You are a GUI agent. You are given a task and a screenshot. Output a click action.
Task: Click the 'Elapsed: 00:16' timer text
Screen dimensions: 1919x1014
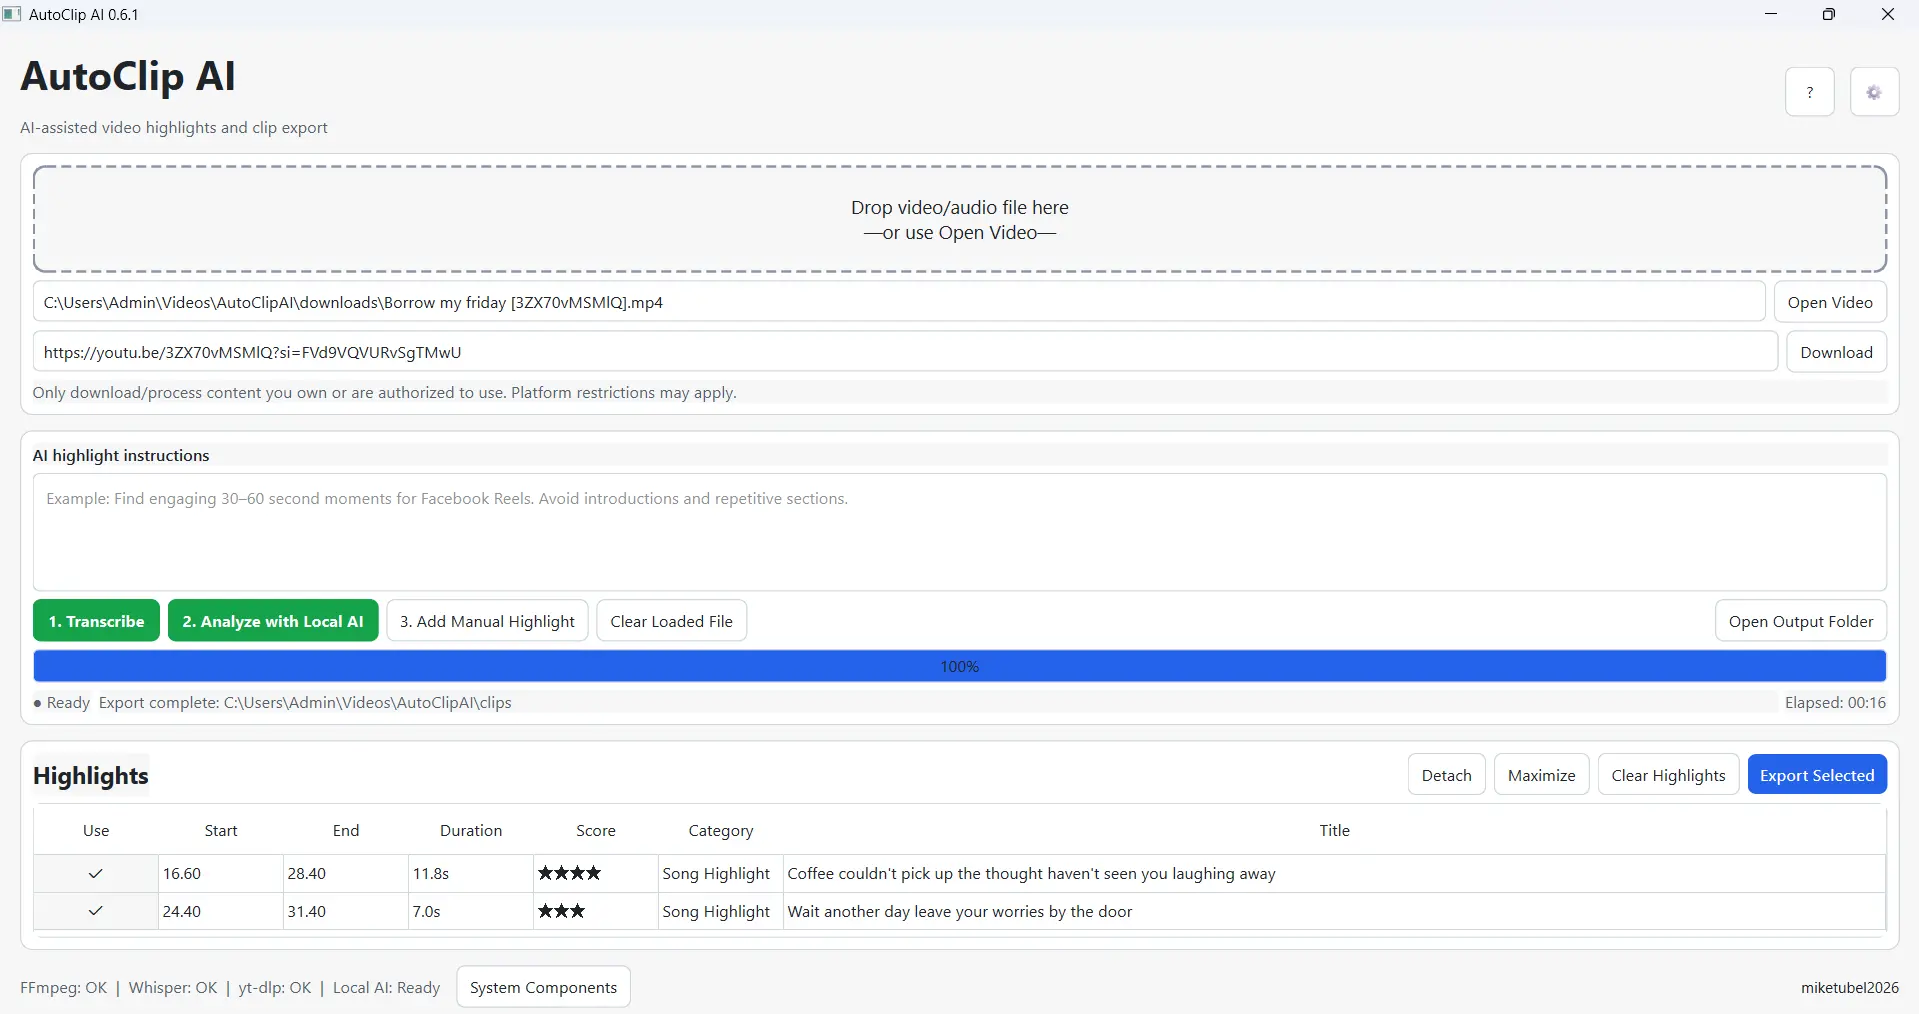(x=1835, y=703)
